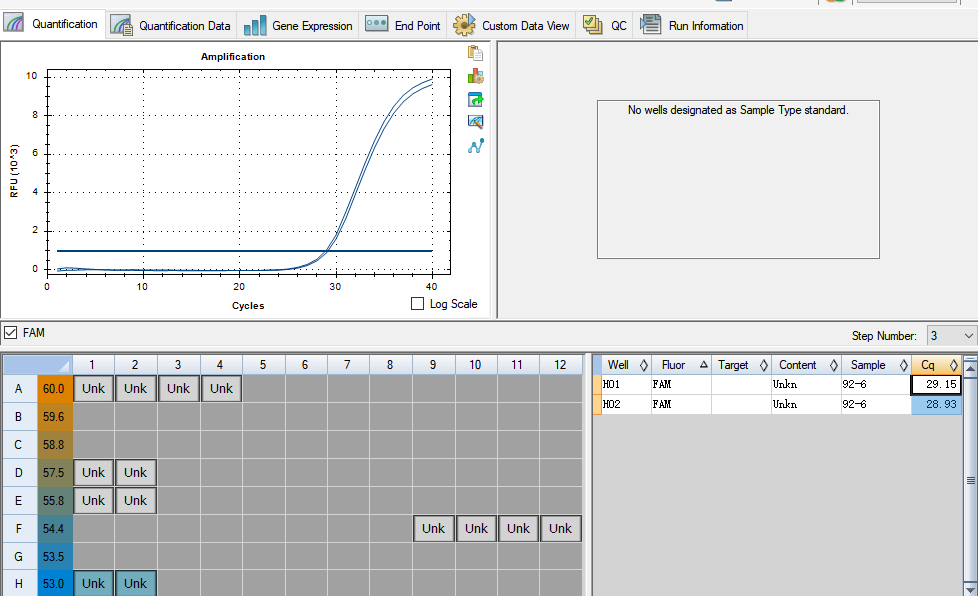The image size is (978, 596).
Task: Select plate column 12 header
Action: point(560,365)
